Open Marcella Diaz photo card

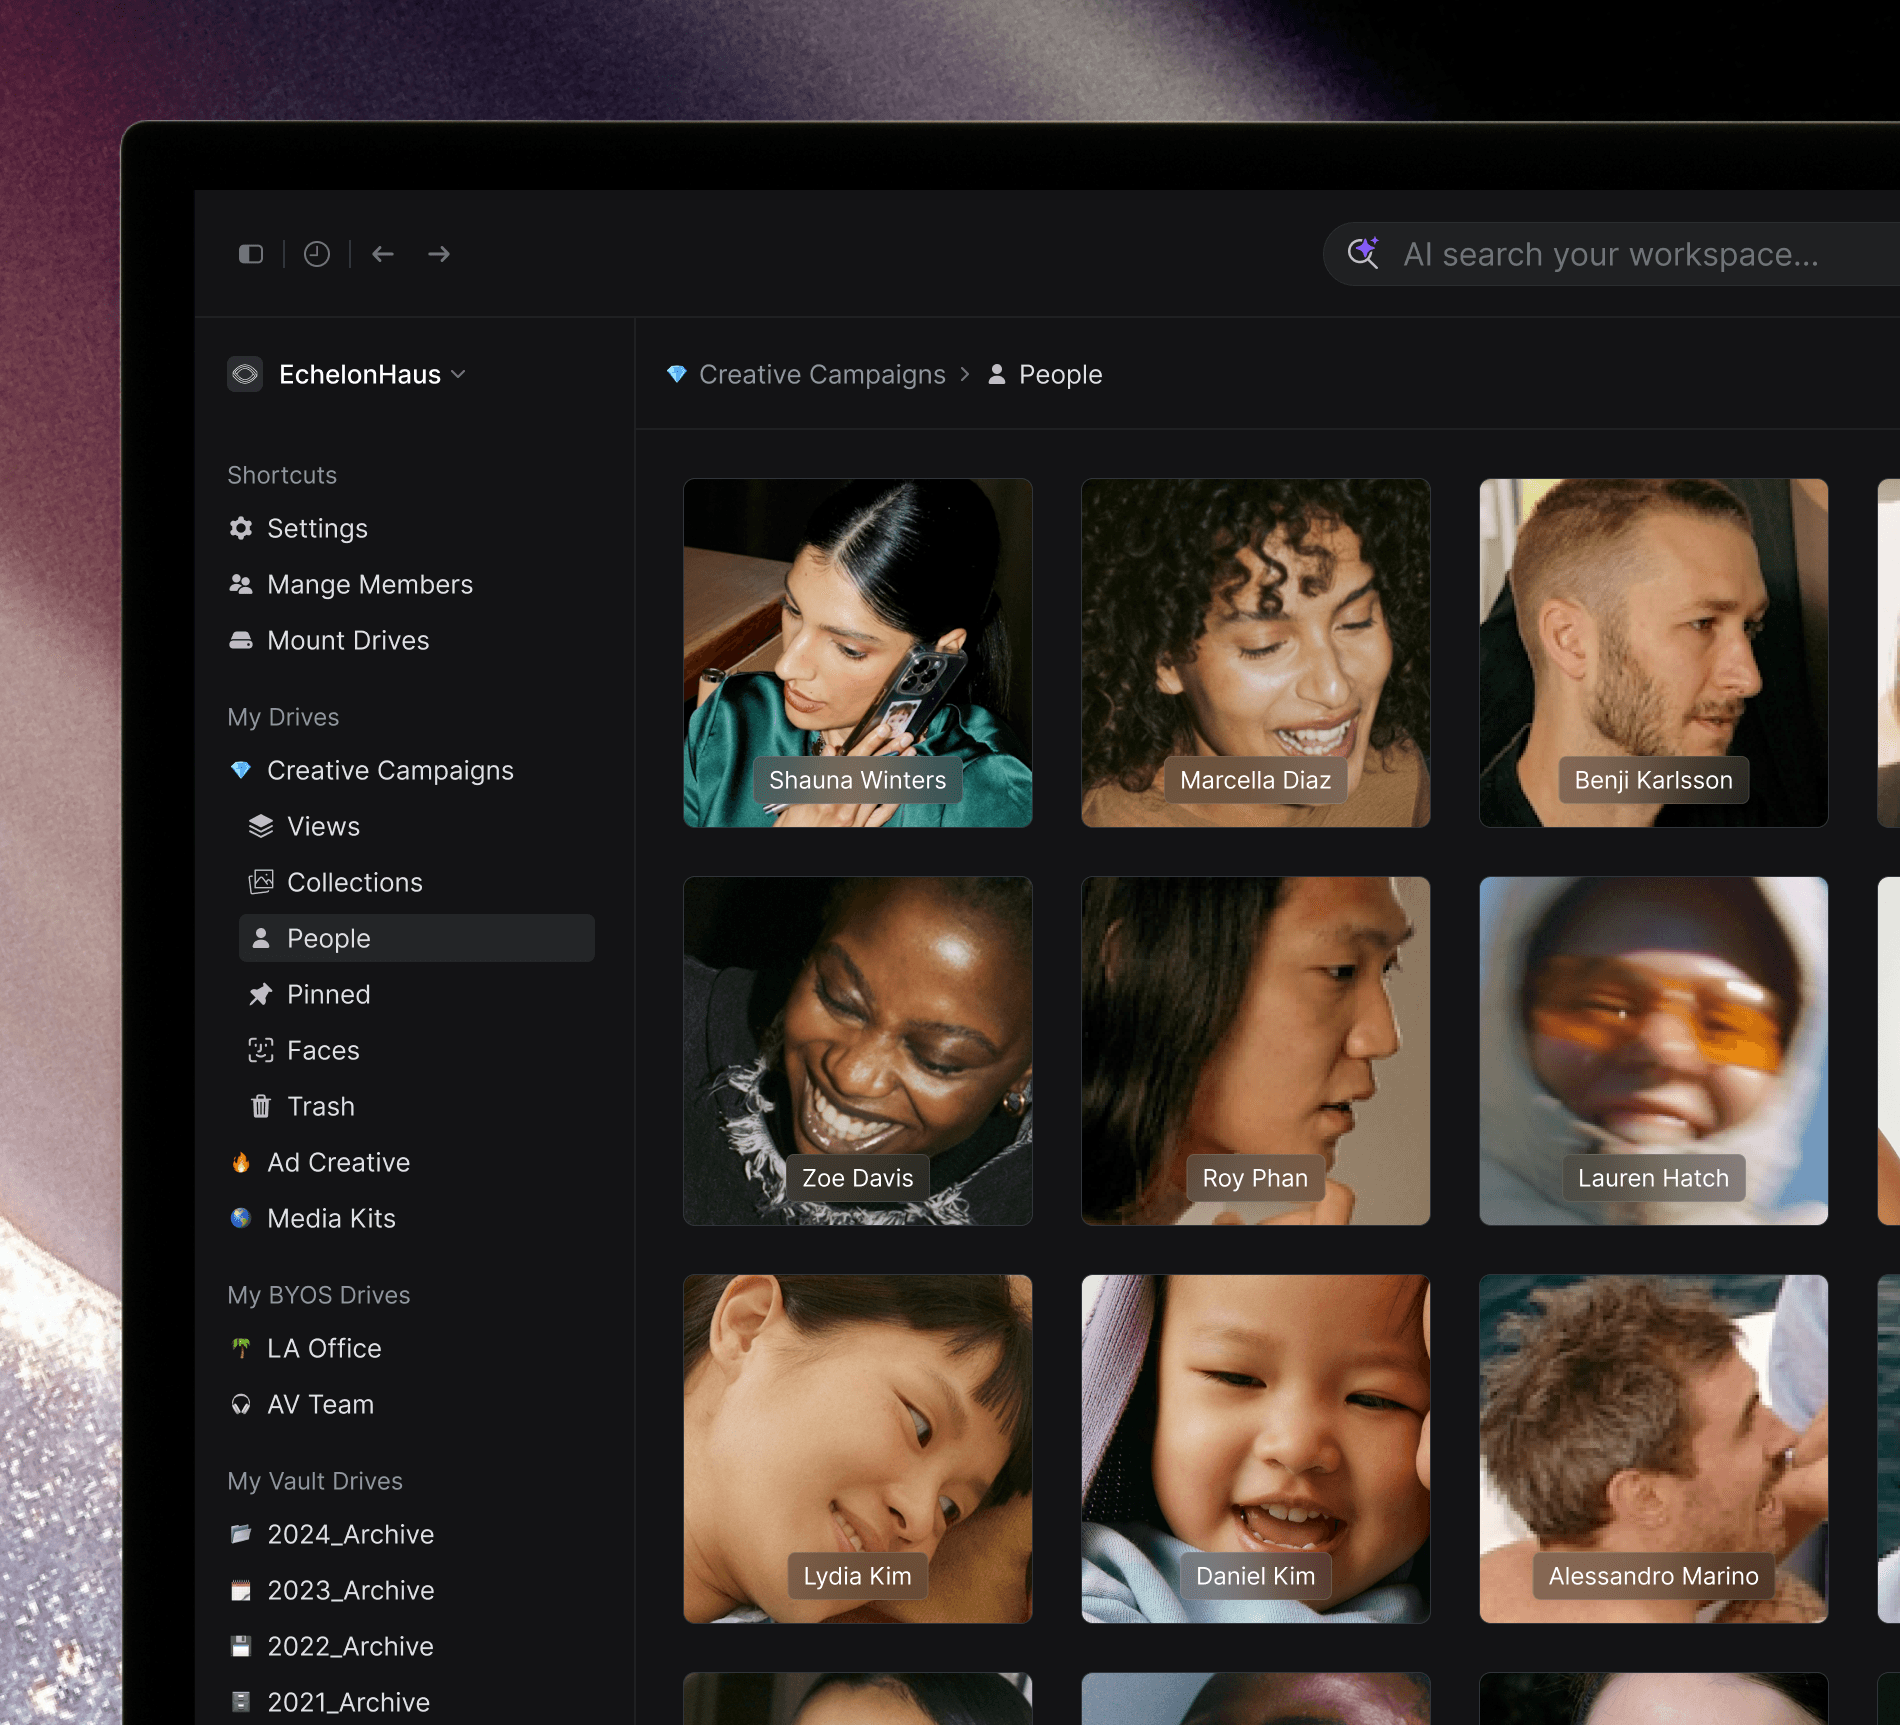(1256, 653)
